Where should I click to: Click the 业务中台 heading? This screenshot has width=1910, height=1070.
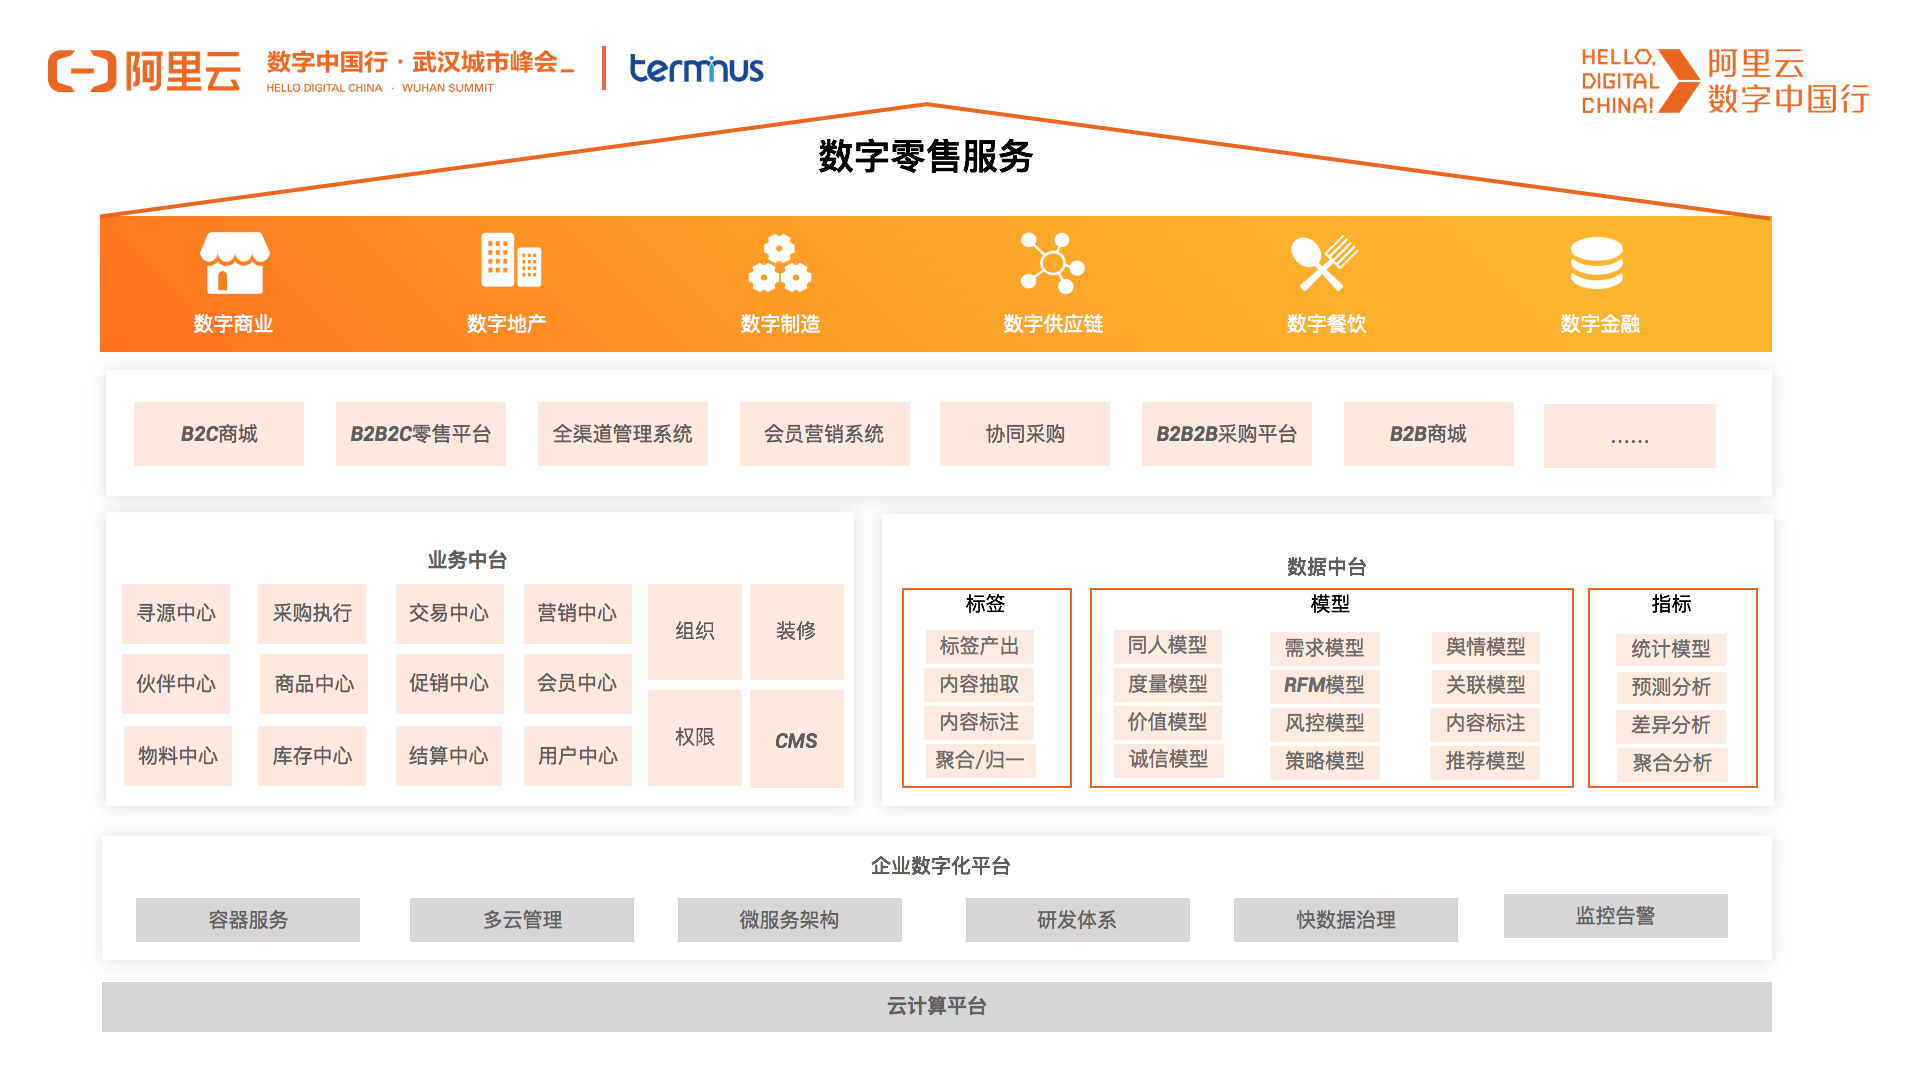pos(467,560)
